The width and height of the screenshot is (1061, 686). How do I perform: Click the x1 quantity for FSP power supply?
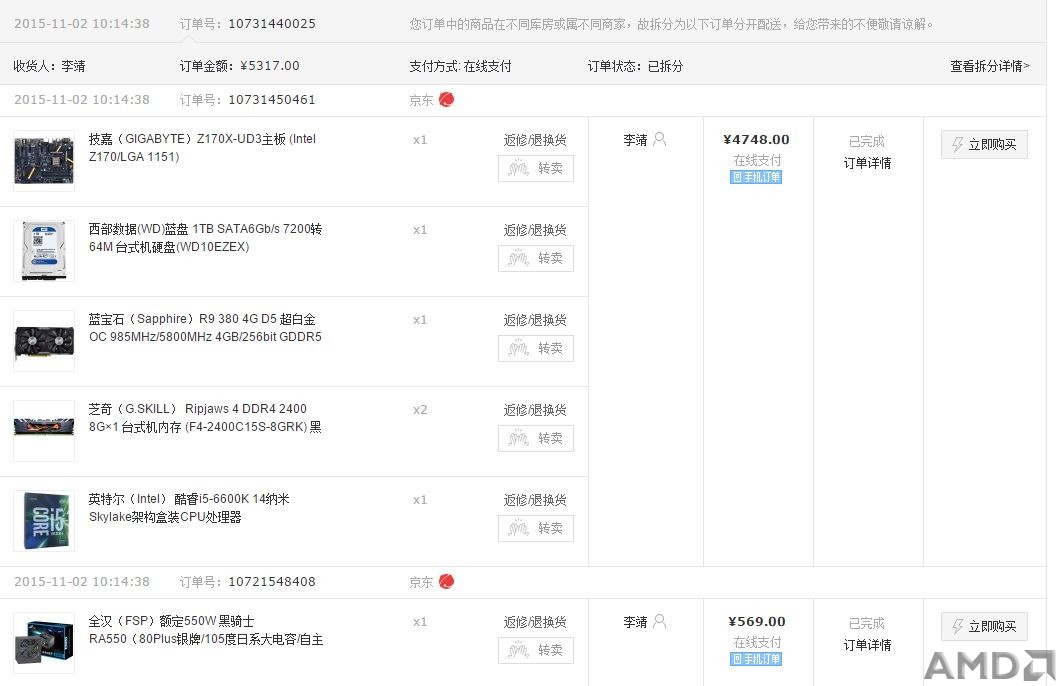tap(420, 622)
